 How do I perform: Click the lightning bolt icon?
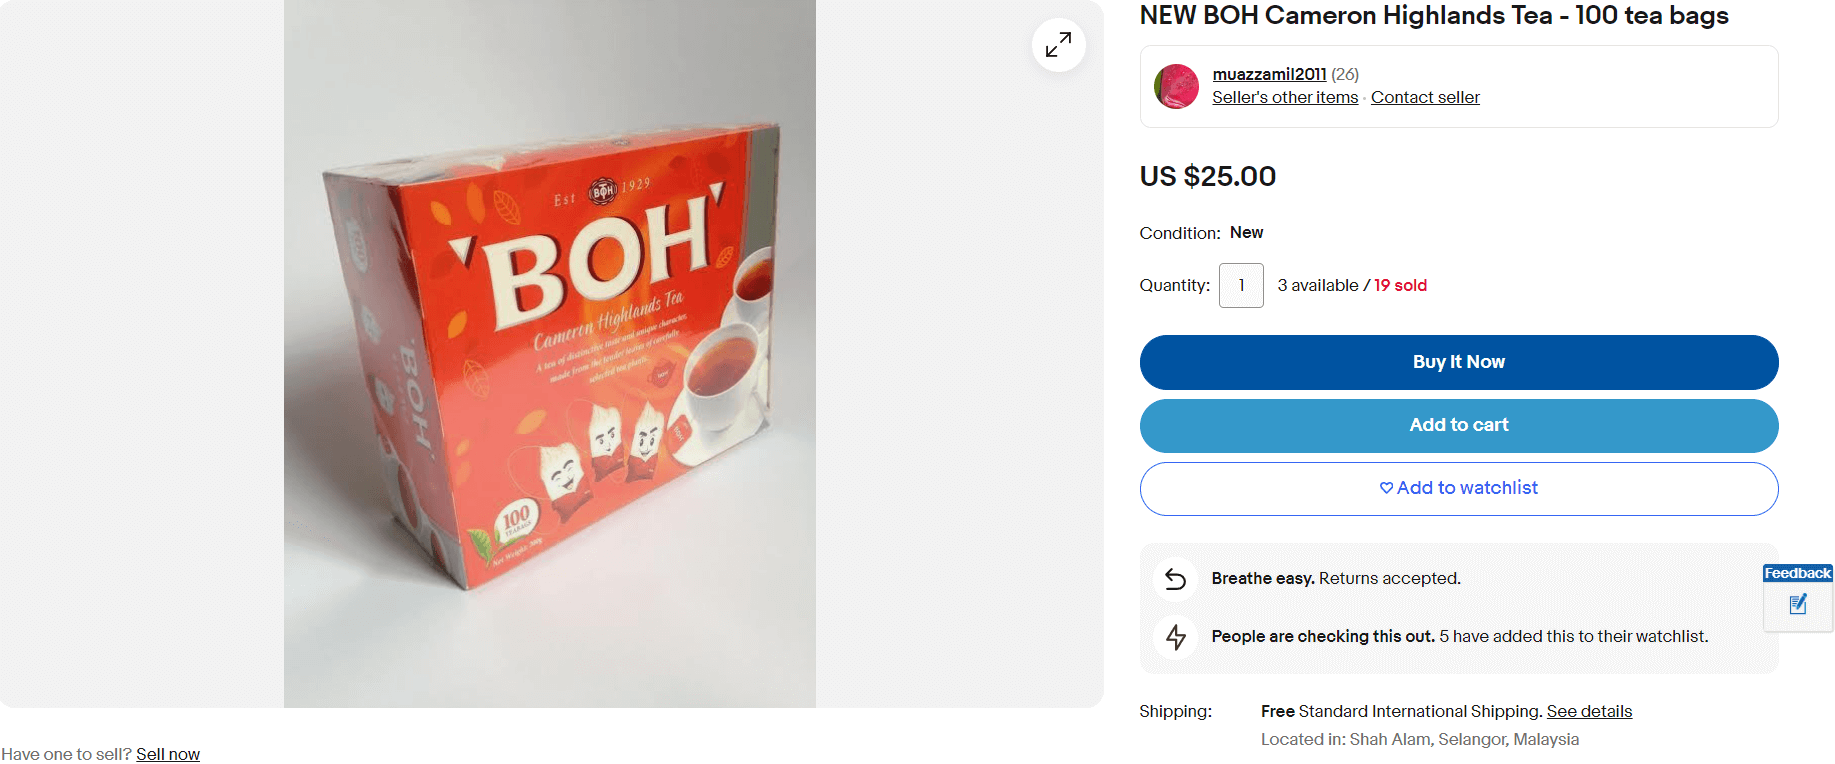[1176, 637]
